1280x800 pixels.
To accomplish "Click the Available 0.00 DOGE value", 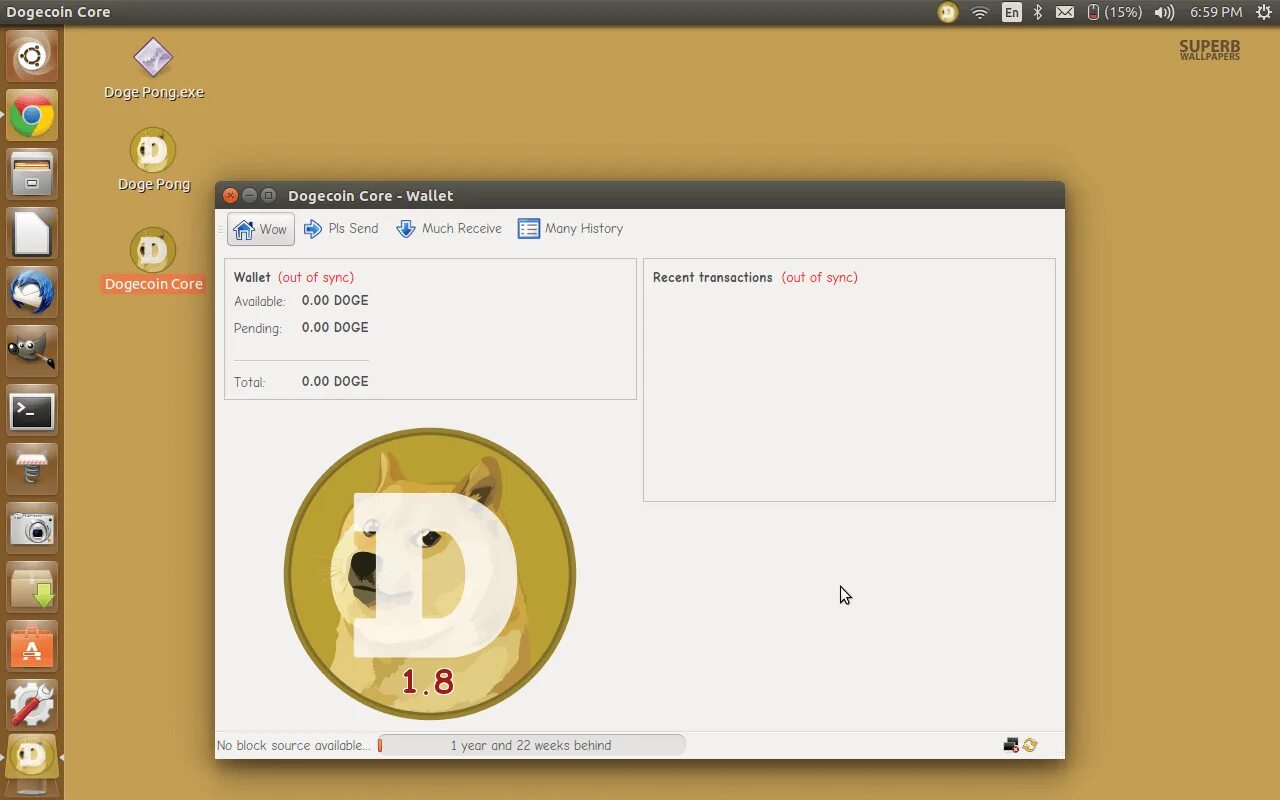I will pos(335,300).
